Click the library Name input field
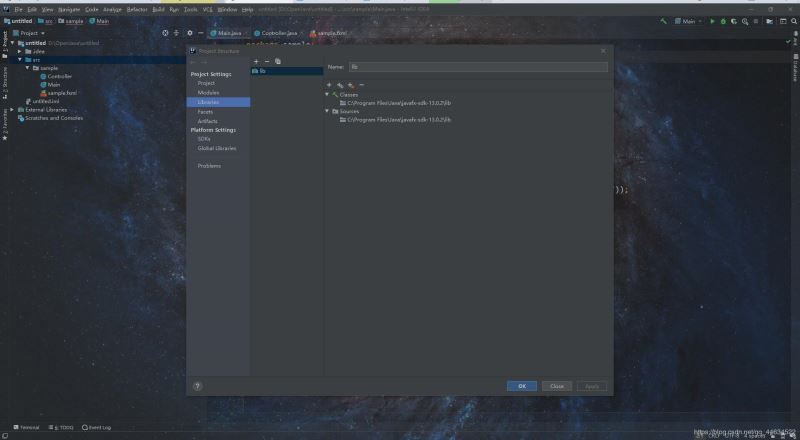 [478, 67]
